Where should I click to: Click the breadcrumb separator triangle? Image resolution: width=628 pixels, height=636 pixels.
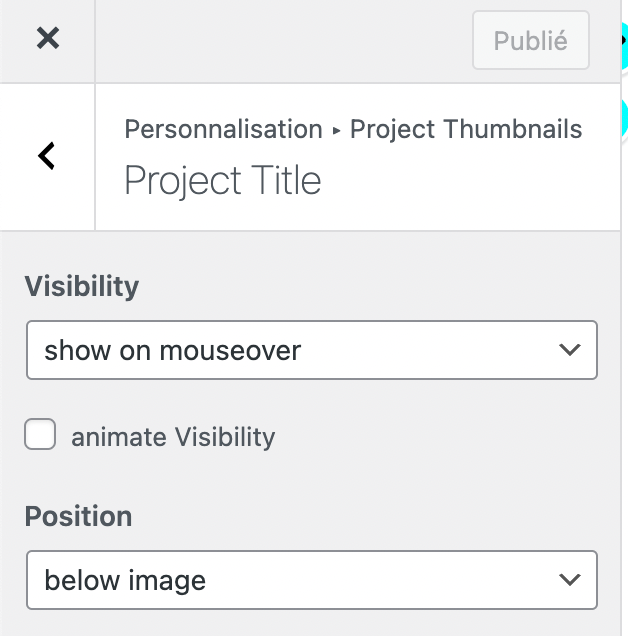point(336,131)
